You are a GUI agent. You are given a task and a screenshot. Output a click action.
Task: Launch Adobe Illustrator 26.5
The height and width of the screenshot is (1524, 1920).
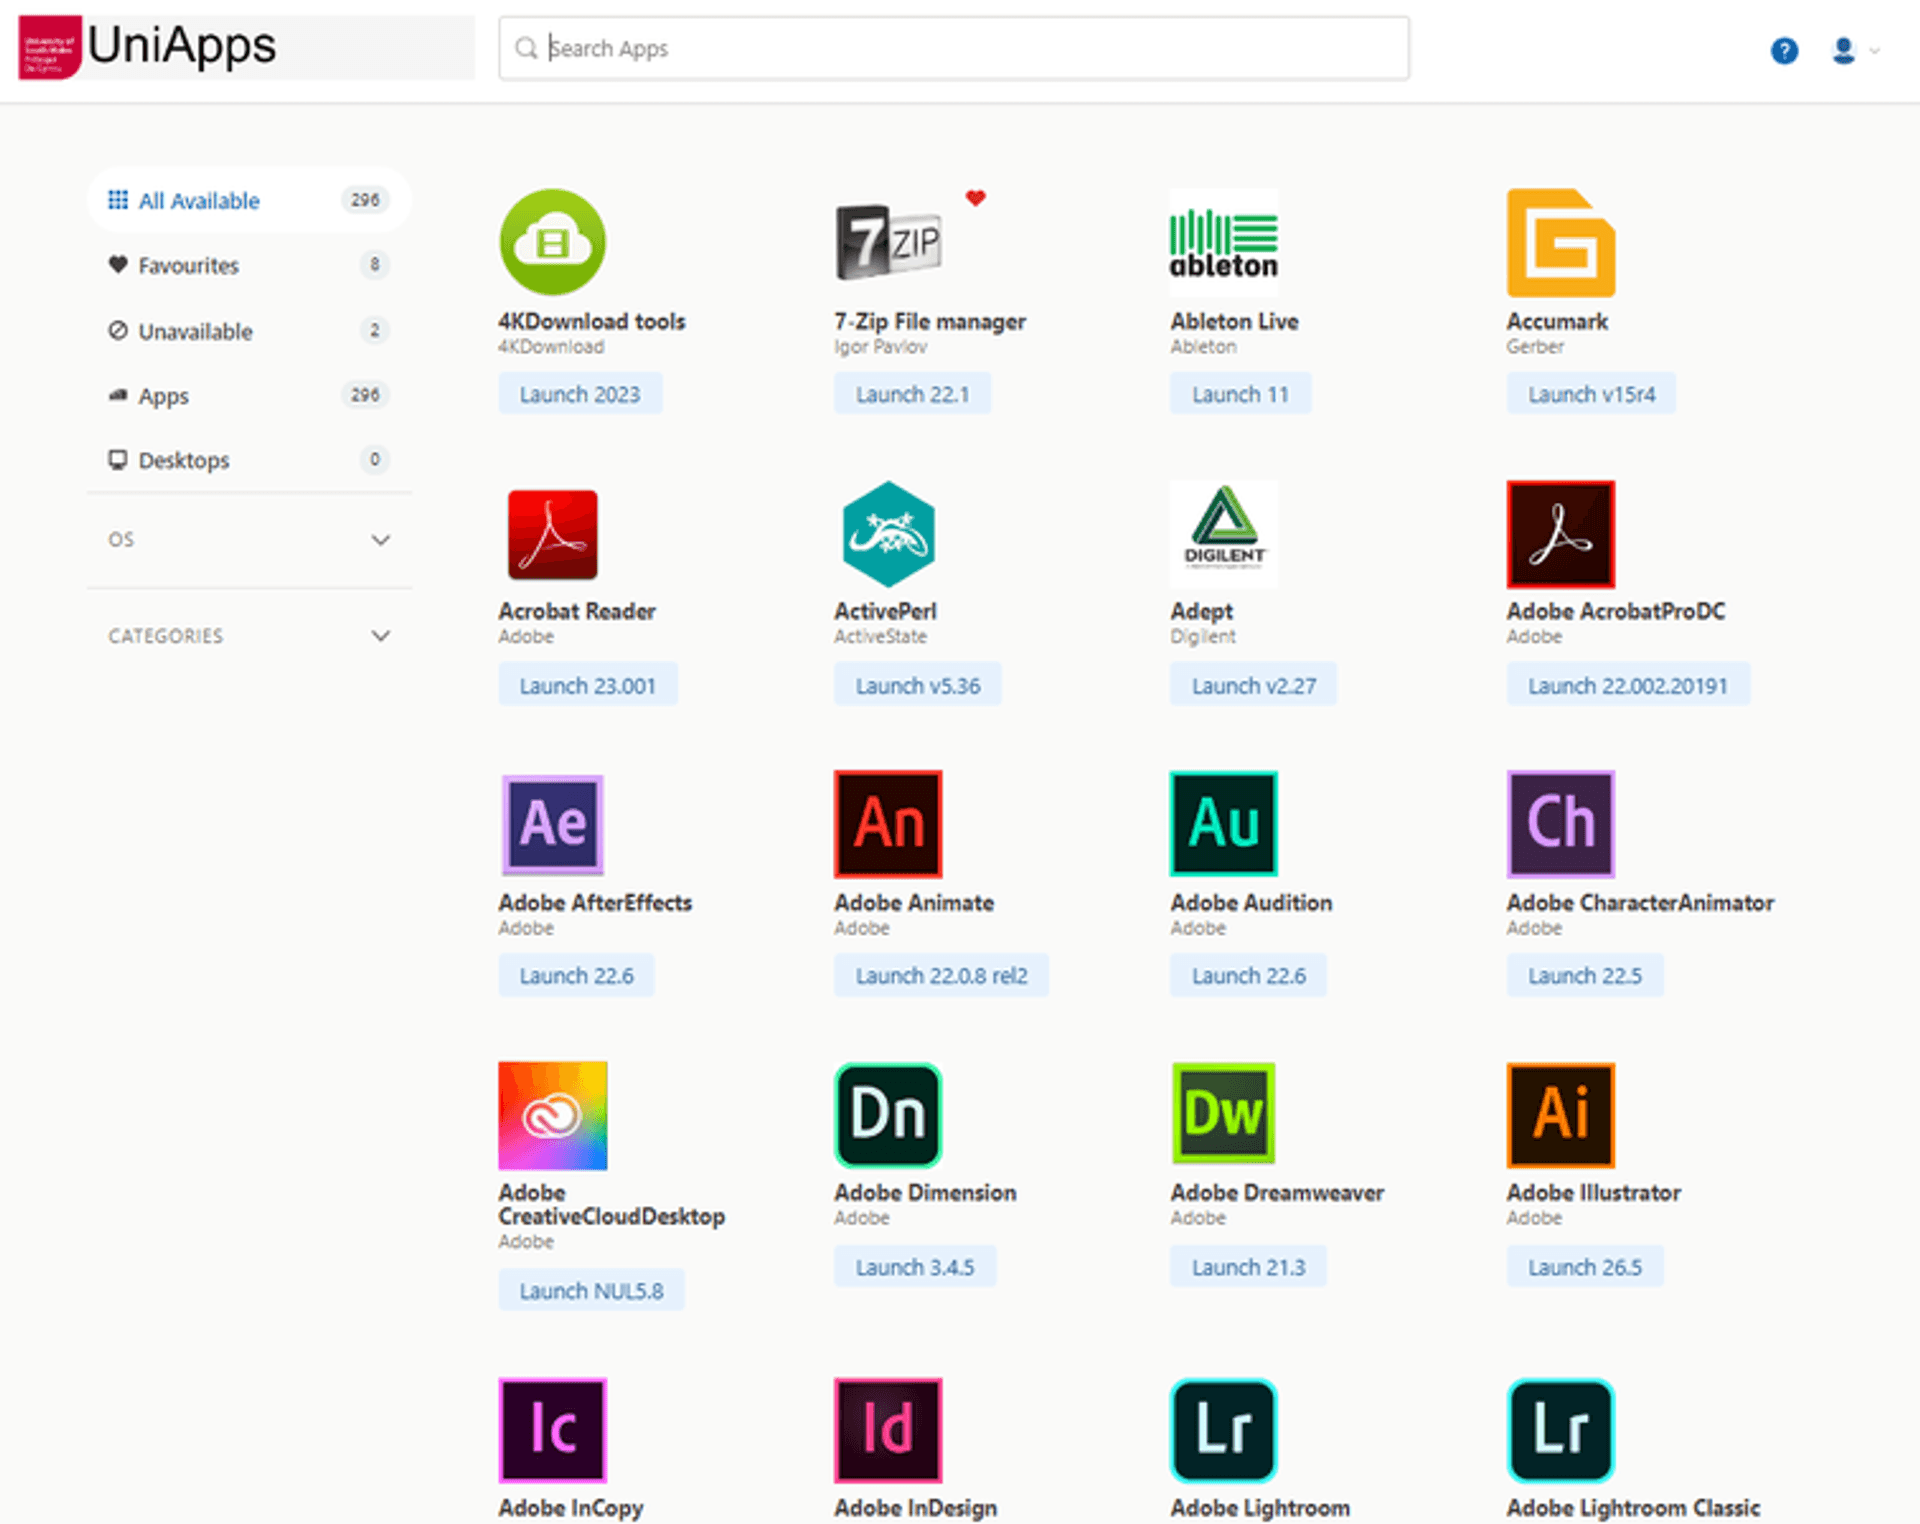tap(1585, 1267)
